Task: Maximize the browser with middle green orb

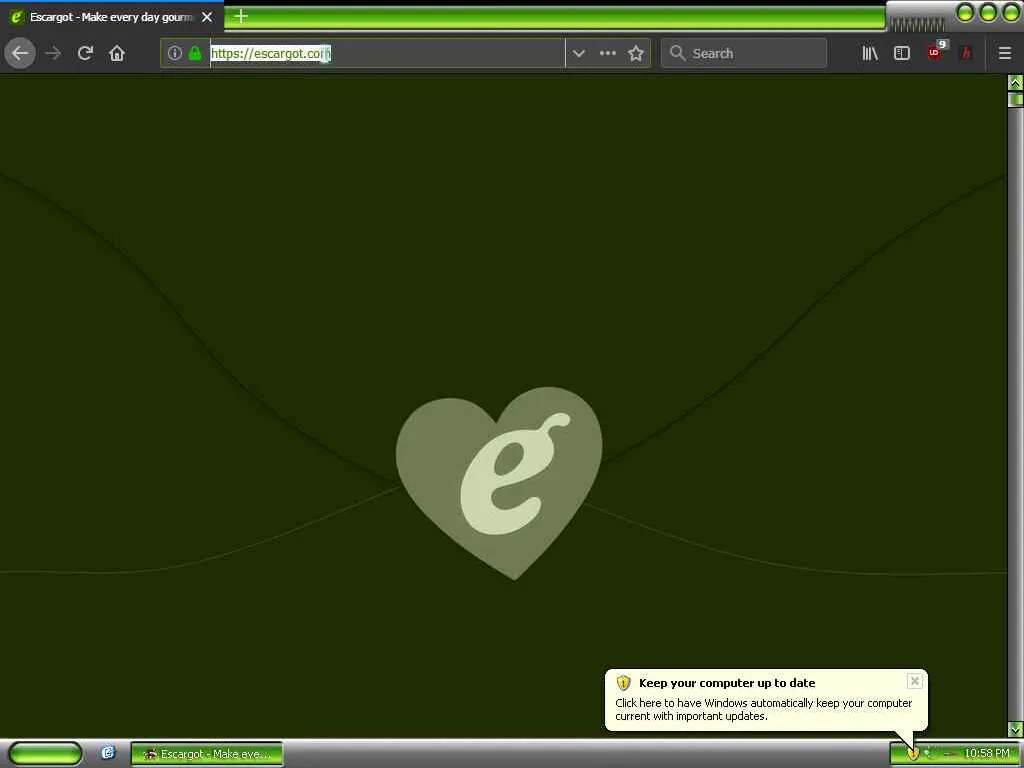Action: click(988, 12)
